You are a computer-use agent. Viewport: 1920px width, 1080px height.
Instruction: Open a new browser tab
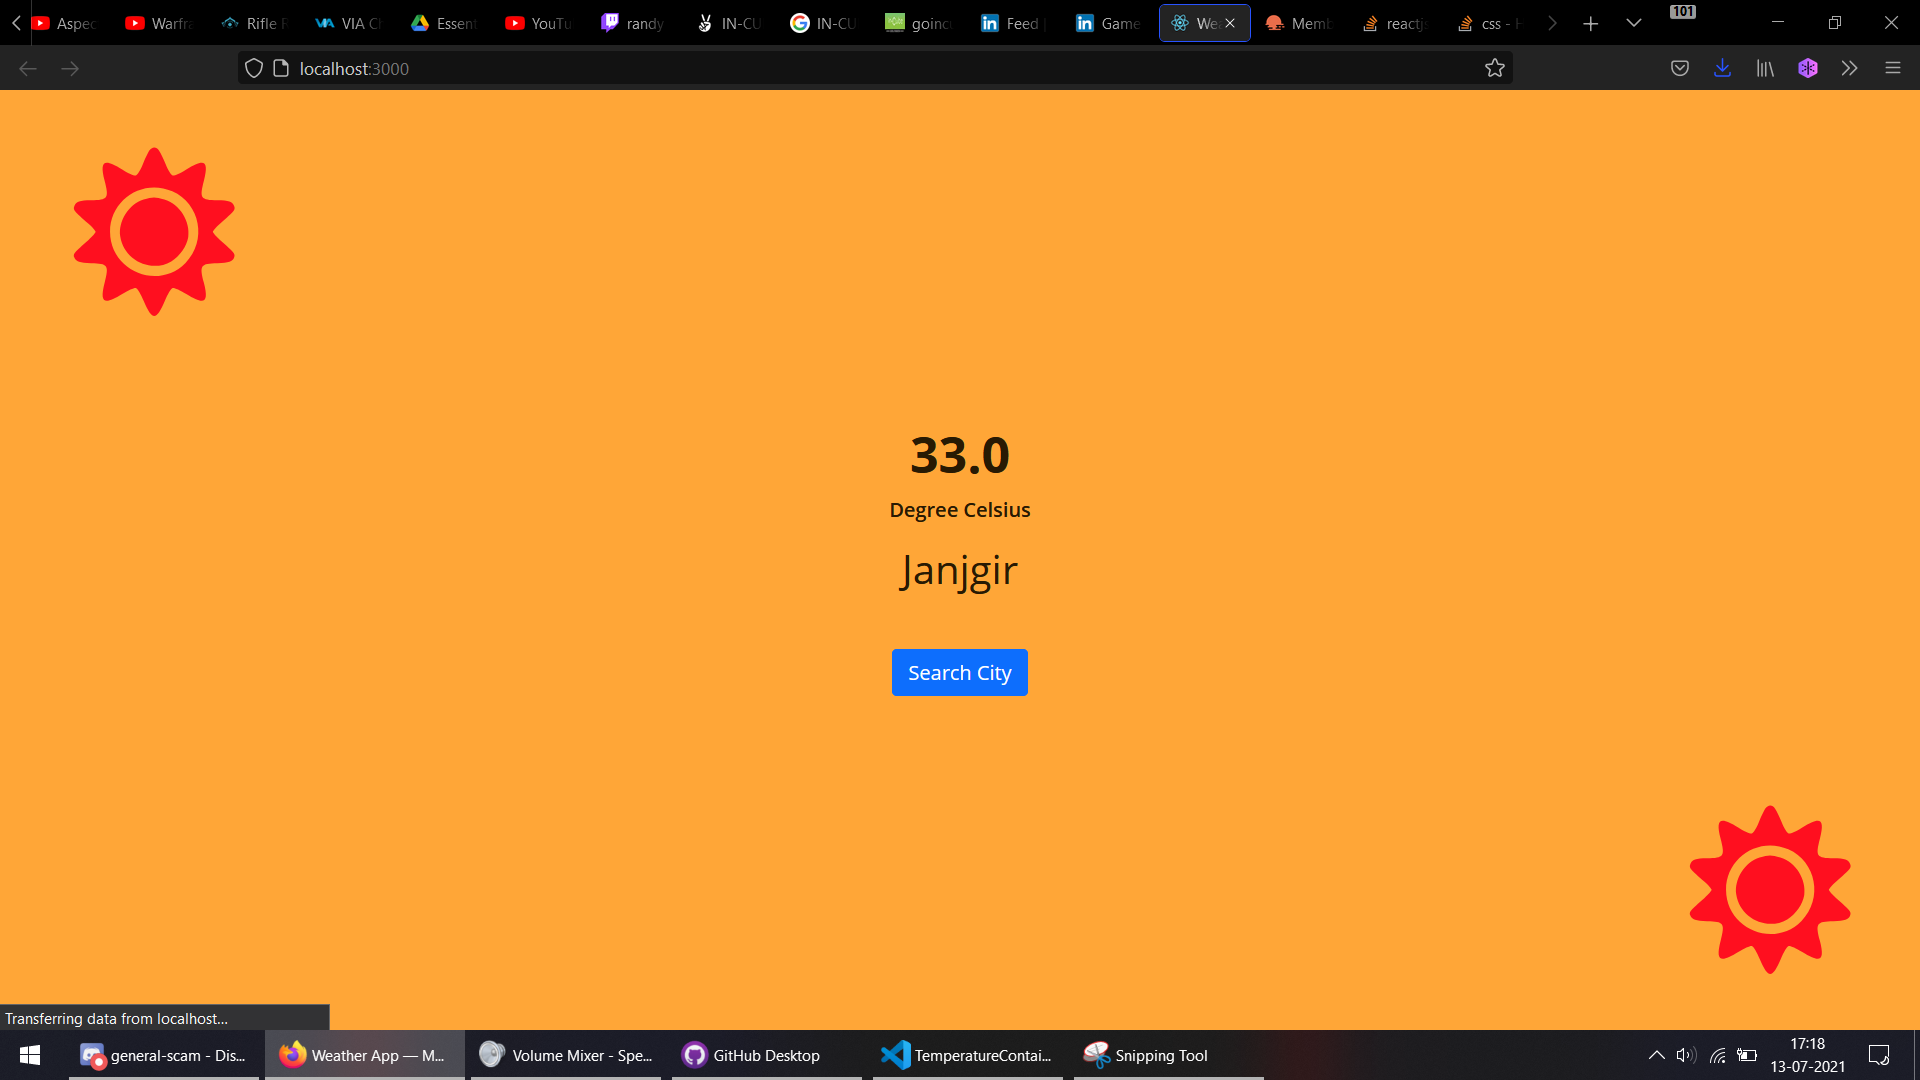(x=1590, y=23)
